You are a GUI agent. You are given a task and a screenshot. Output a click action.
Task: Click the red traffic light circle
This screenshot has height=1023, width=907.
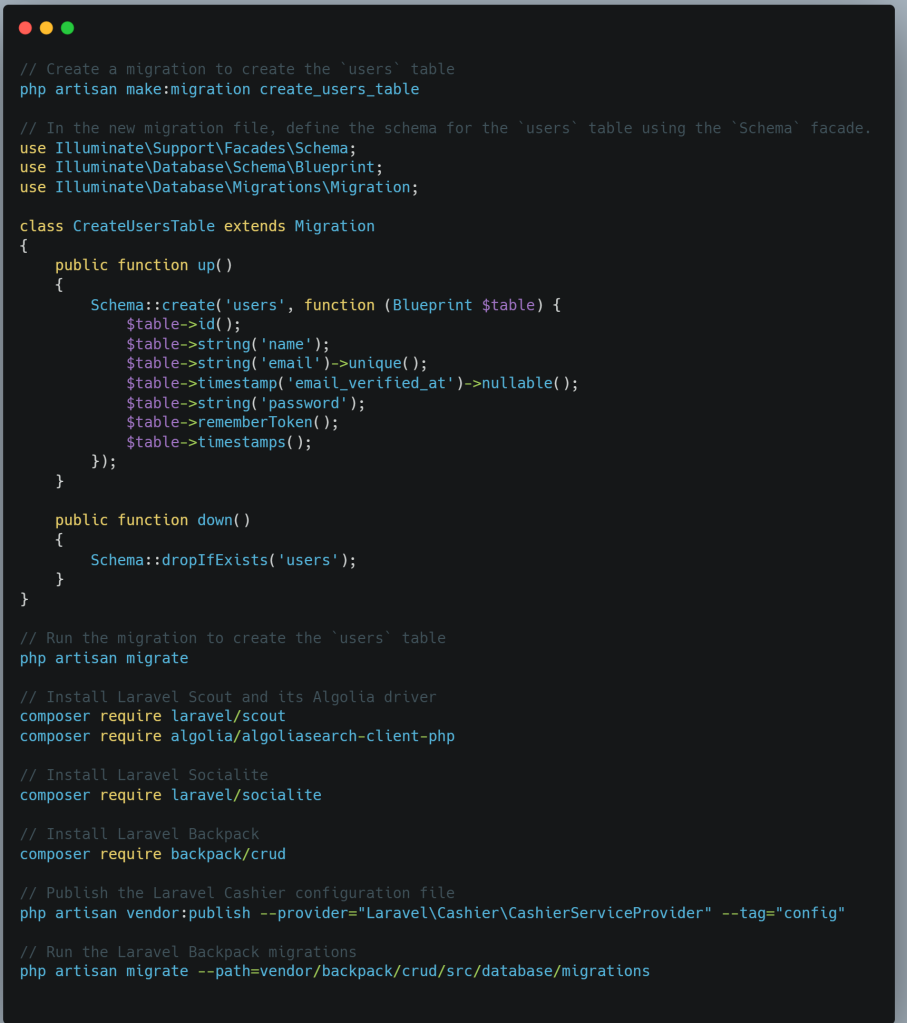pyautogui.click(x=25, y=28)
